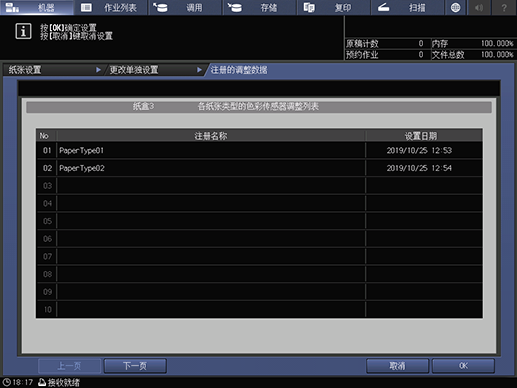This screenshot has height=388, width=517.
Task: Click the date 2019/10/25 12:54
Action: (x=419, y=168)
